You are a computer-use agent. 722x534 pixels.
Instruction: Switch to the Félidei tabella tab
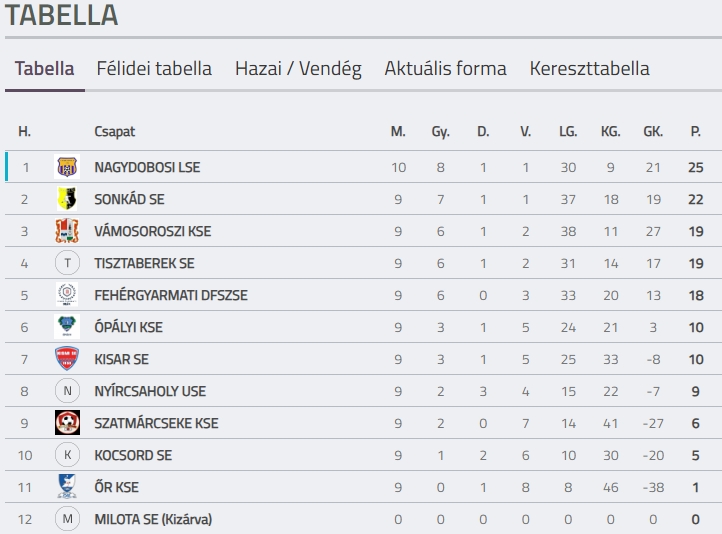point(154,69)
